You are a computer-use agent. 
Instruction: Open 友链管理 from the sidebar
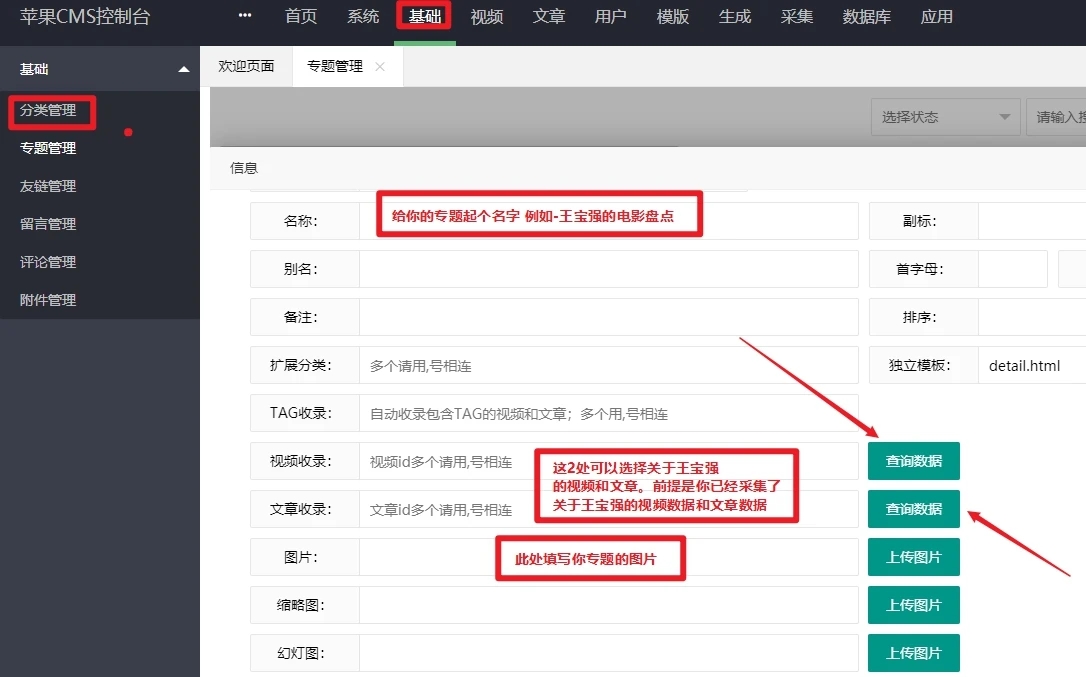coord(48,186)
